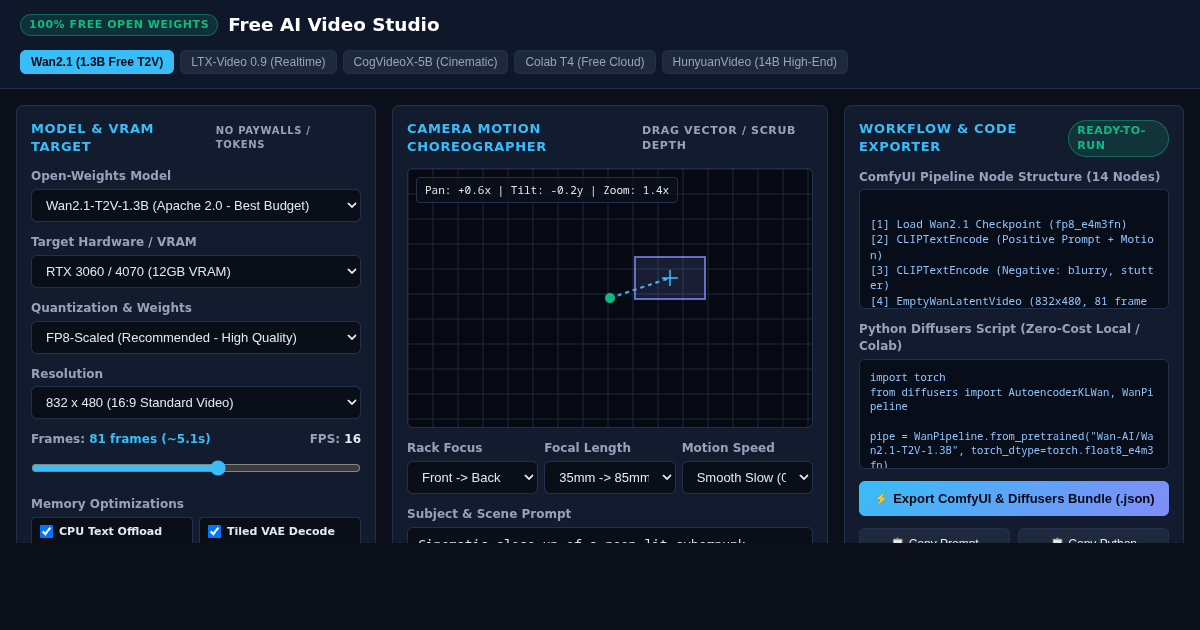
Task: Open the Quantization & Weights dropdown
Action: (196, 337)
